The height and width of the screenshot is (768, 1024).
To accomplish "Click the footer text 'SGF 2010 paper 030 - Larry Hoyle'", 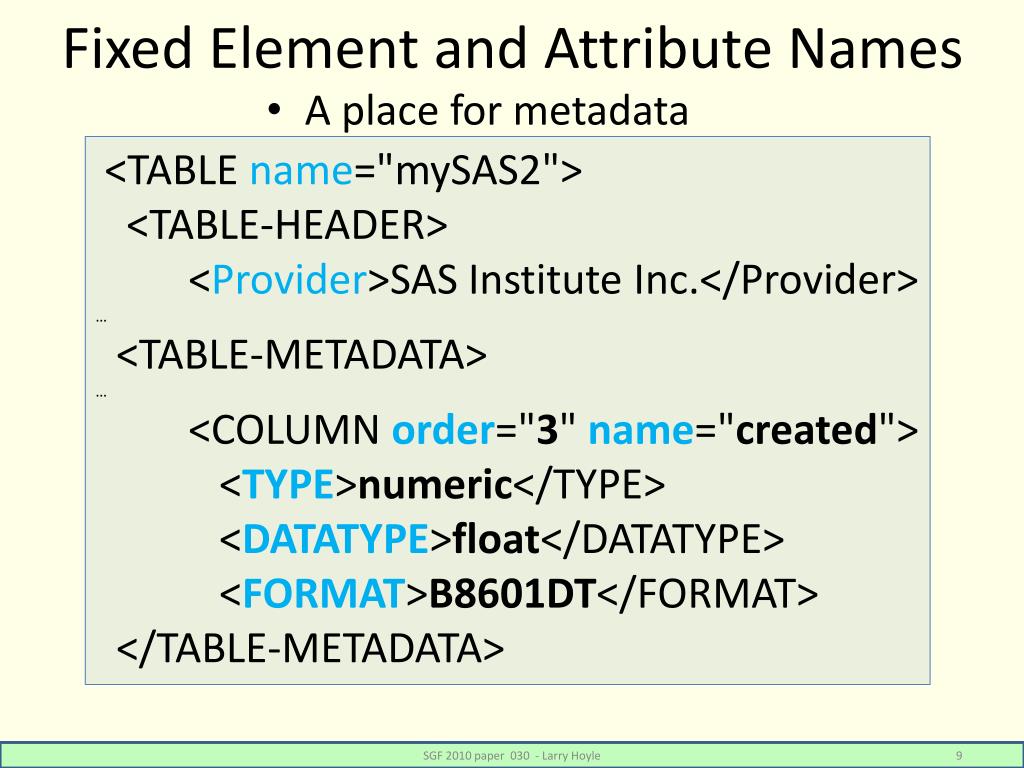I will pos(511,756).
